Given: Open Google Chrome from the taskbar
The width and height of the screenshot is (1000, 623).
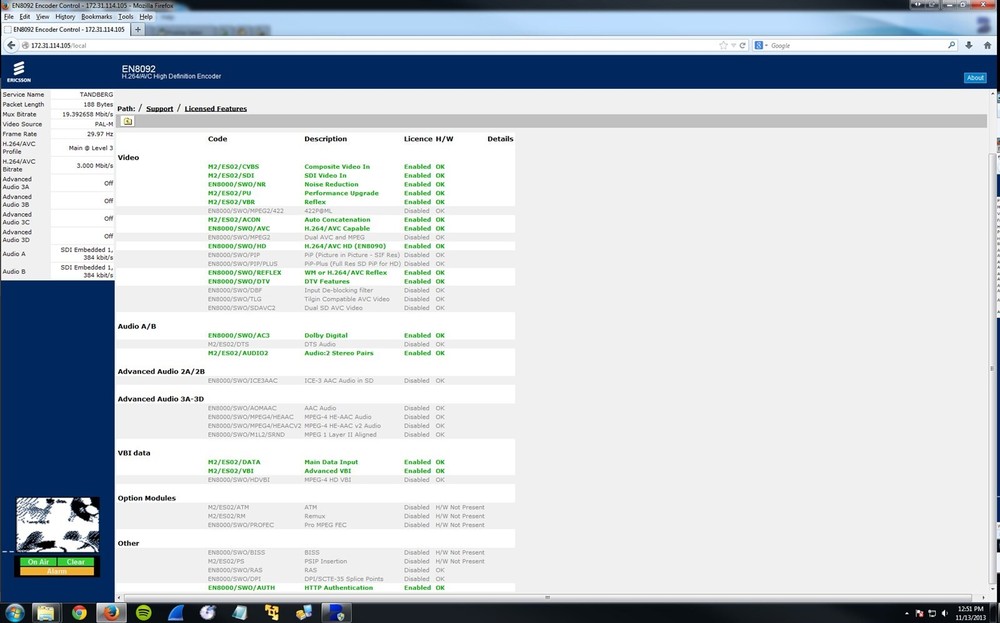Looking at the screenshot, I should (79, 612).
